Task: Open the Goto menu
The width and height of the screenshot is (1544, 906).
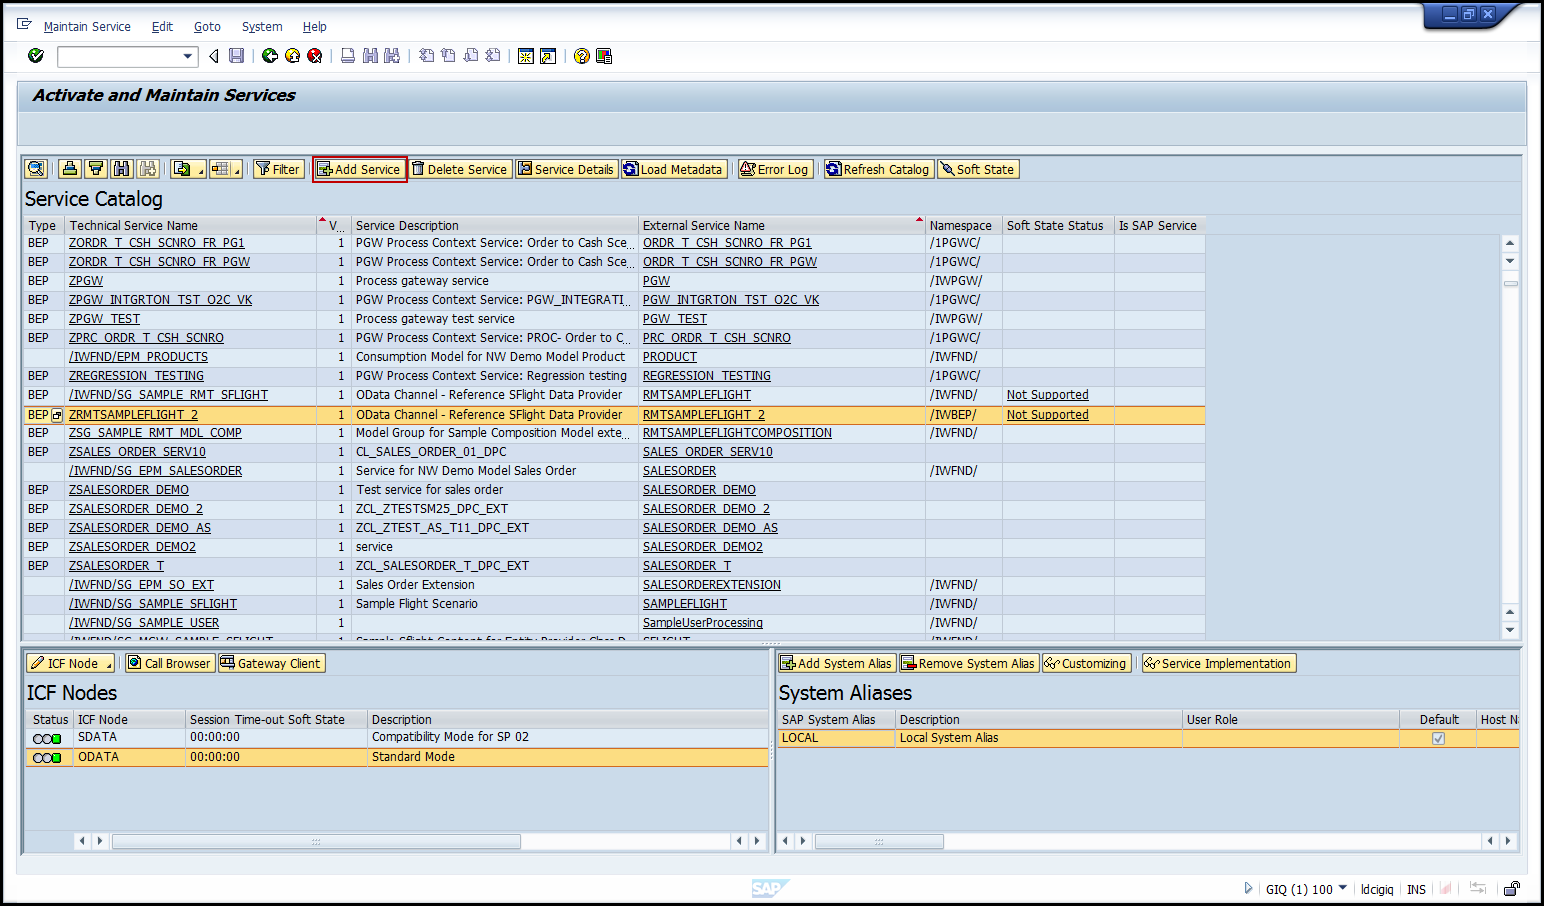Action: coord(207,27)
